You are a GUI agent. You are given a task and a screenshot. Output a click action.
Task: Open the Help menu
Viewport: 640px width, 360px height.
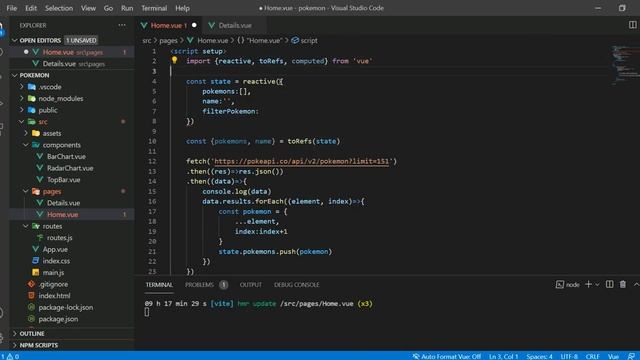click(182, 8)
